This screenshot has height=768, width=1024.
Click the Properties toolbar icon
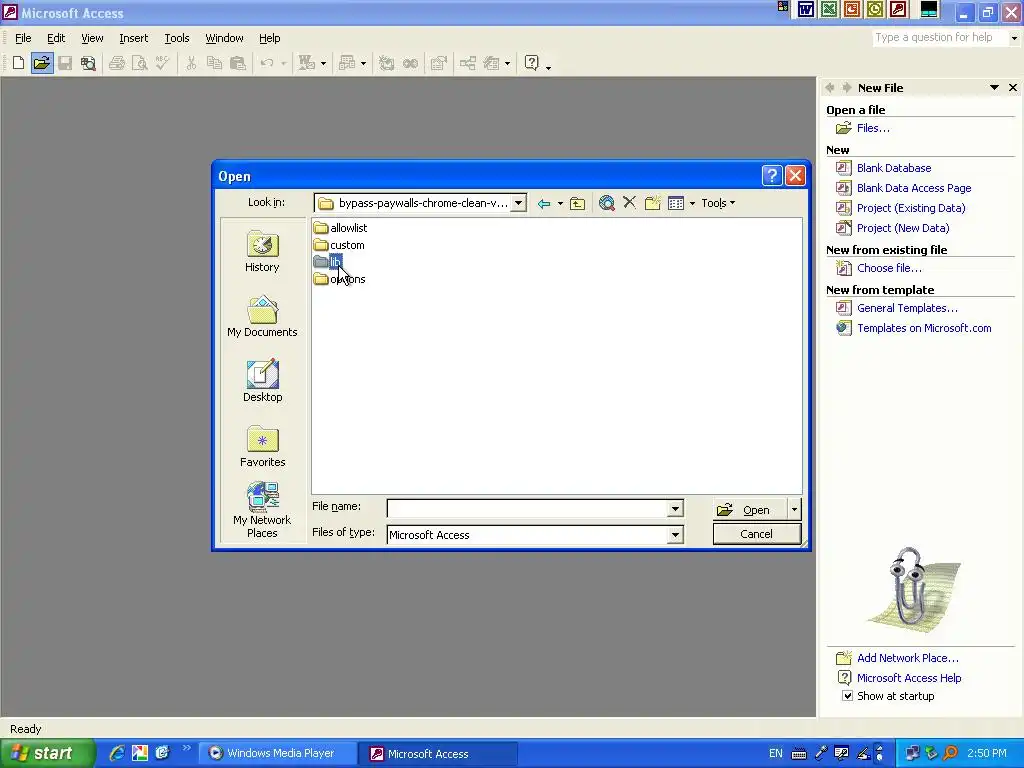tap(439, 63)
